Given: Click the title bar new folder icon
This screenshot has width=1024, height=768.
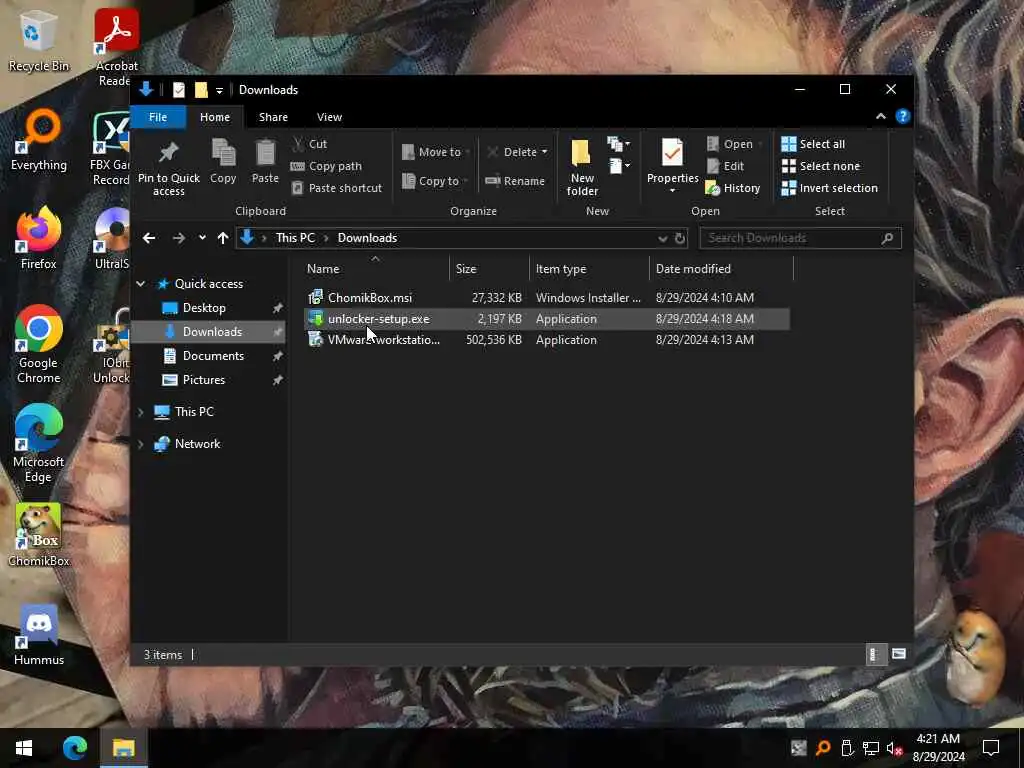Looking at the screenshot, I should [x=201, y=89].
